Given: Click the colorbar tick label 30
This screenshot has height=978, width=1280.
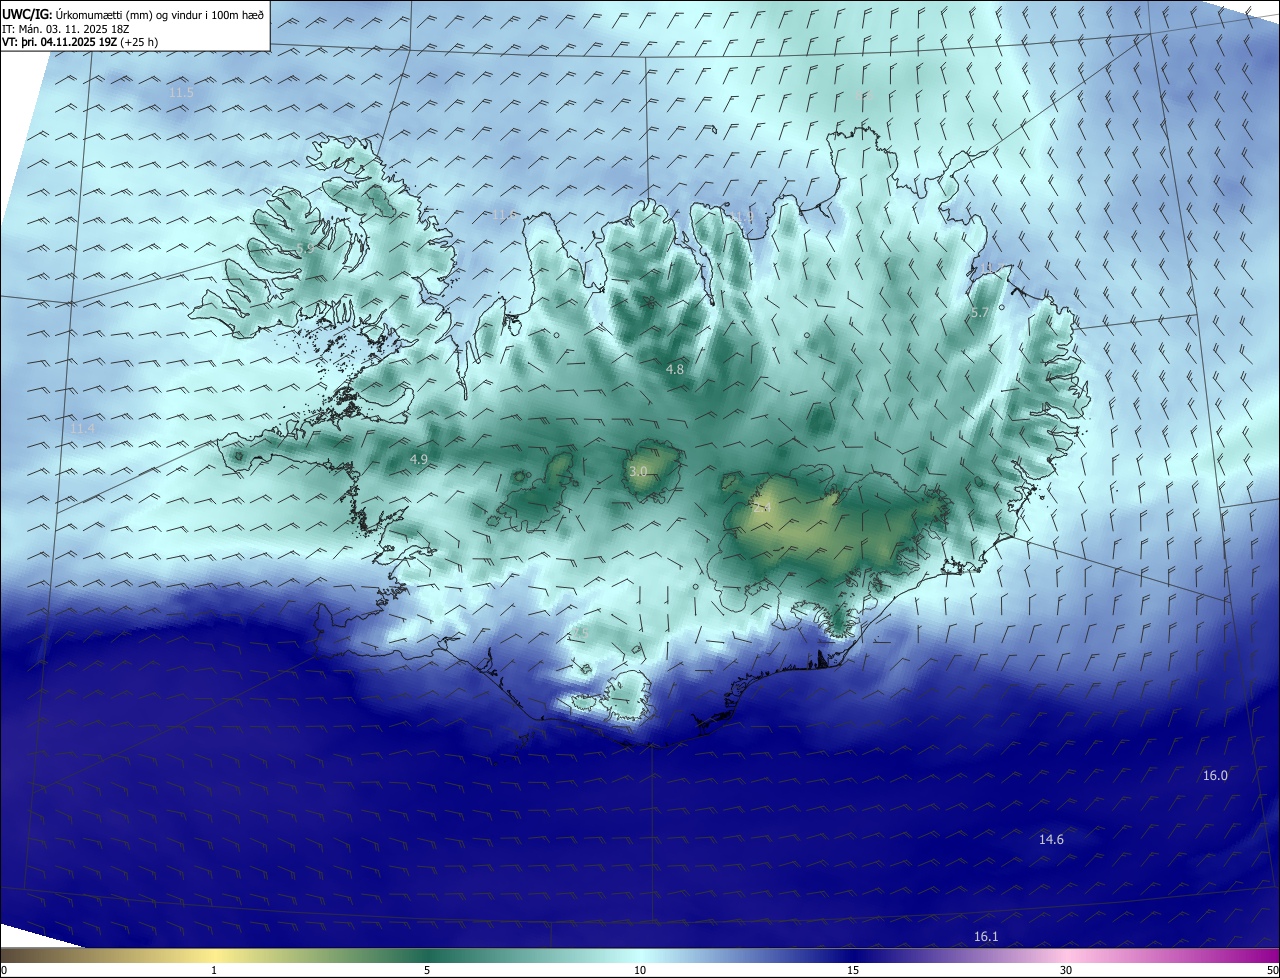Looking at the screenshot, I should (1066, 970).
